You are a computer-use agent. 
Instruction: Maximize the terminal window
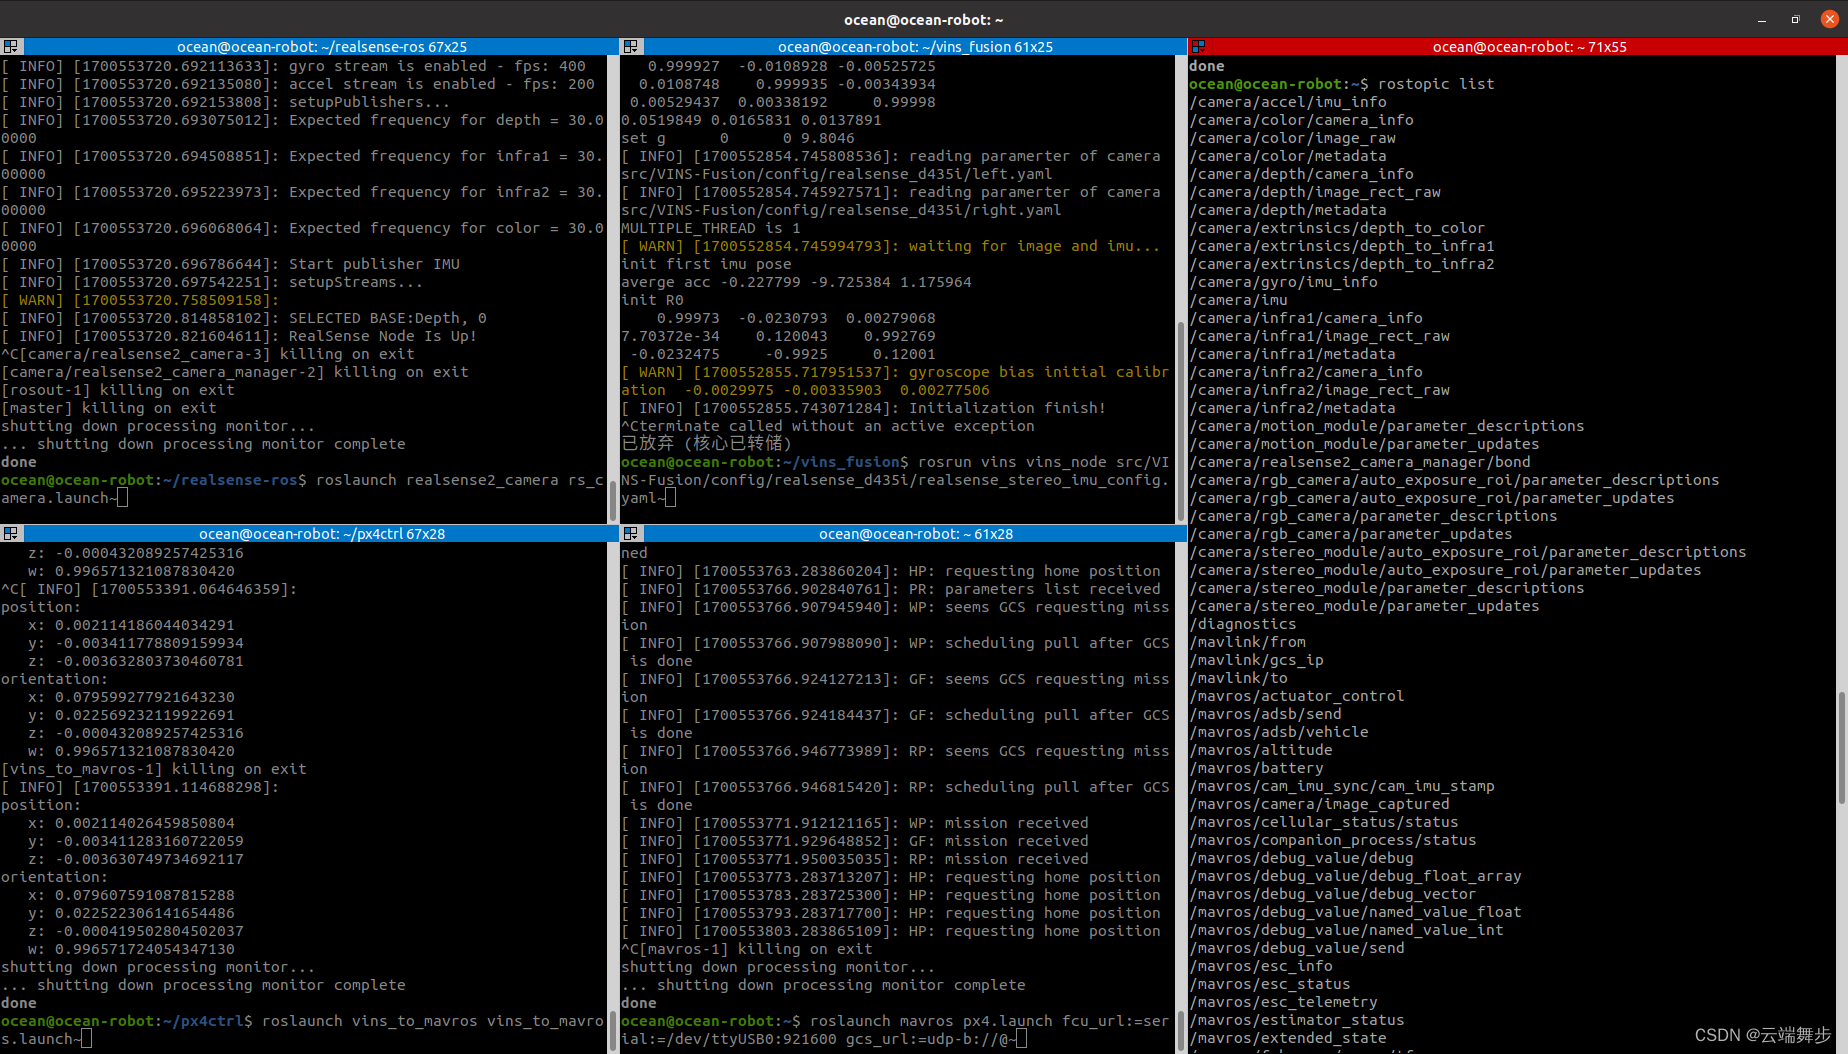(x=1795, y=19)
